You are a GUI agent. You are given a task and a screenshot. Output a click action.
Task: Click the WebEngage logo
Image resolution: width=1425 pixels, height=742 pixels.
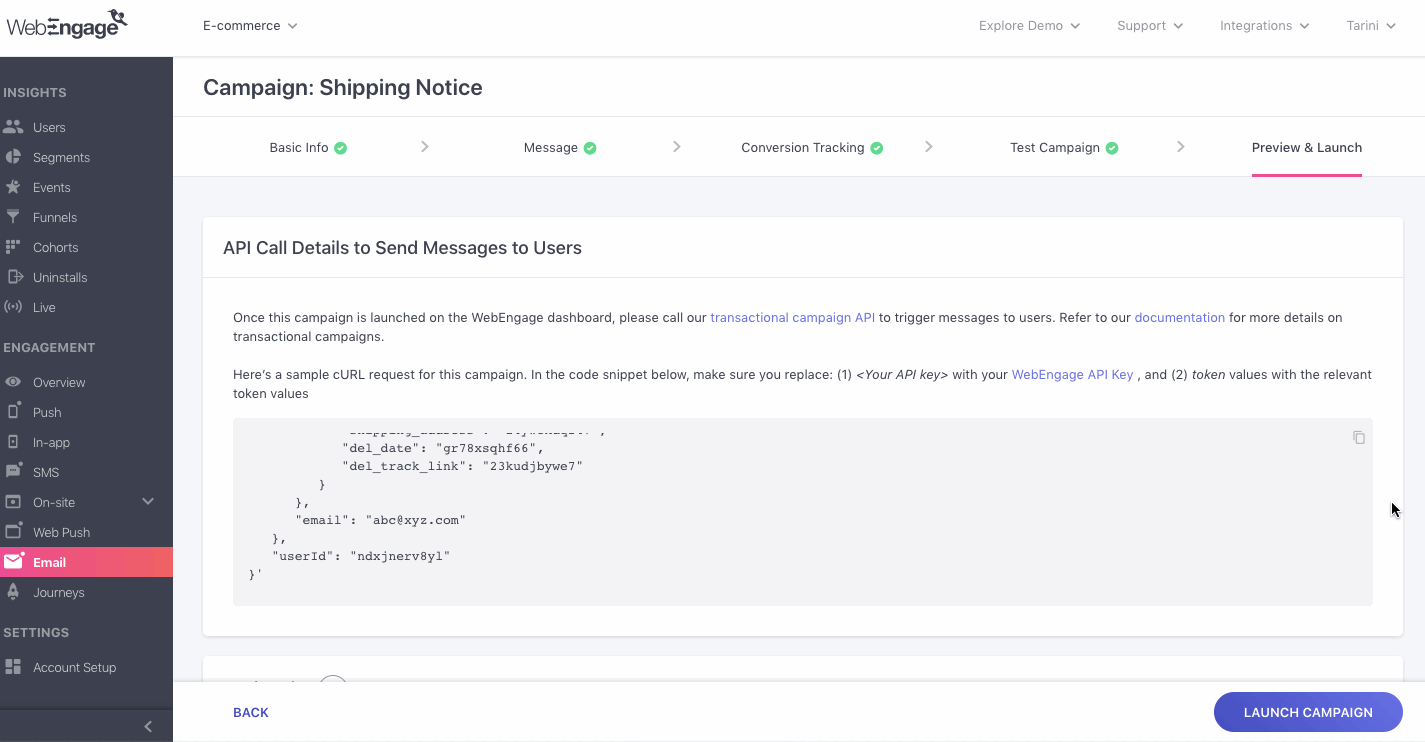coord(67,24)
